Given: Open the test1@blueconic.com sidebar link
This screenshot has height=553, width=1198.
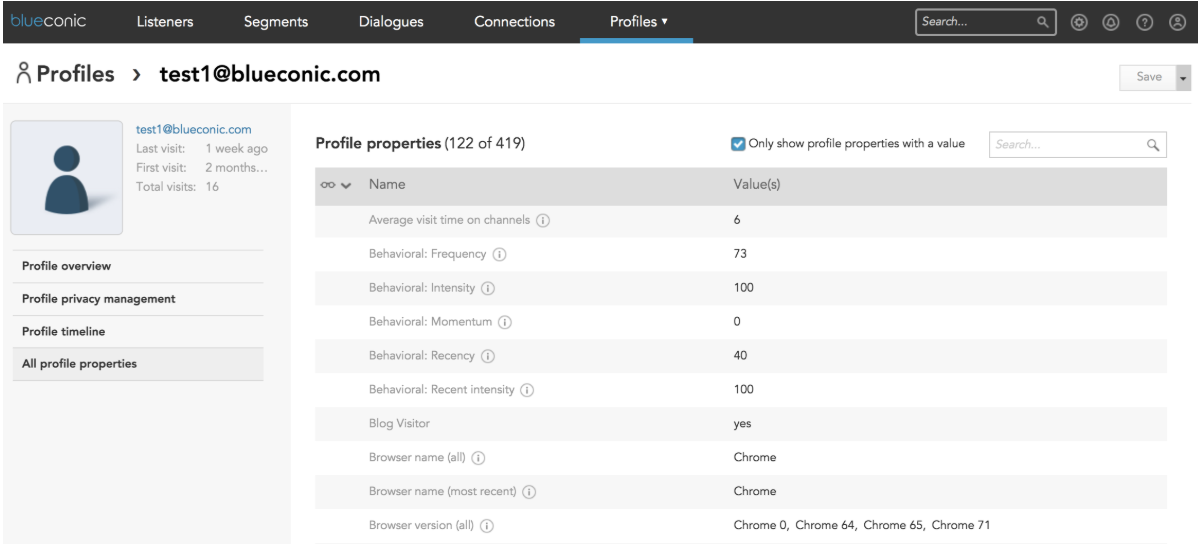Looking at the screenshot, I should [193, 130].
